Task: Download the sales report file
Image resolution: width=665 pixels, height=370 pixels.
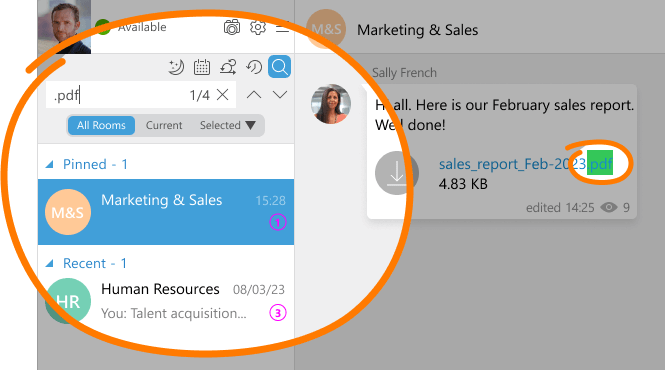Action: tap(397, 173)
